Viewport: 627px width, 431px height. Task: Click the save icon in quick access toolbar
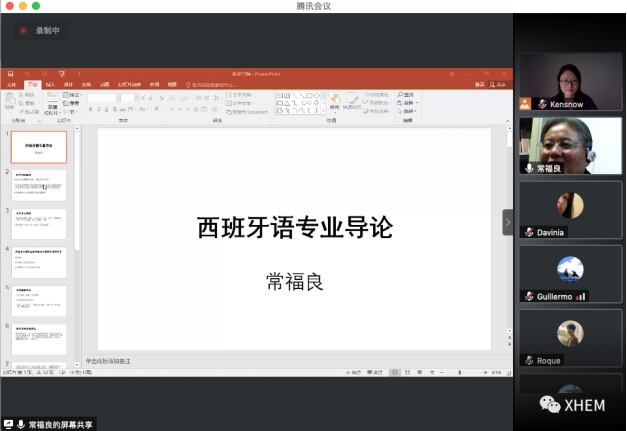(10, 73)
